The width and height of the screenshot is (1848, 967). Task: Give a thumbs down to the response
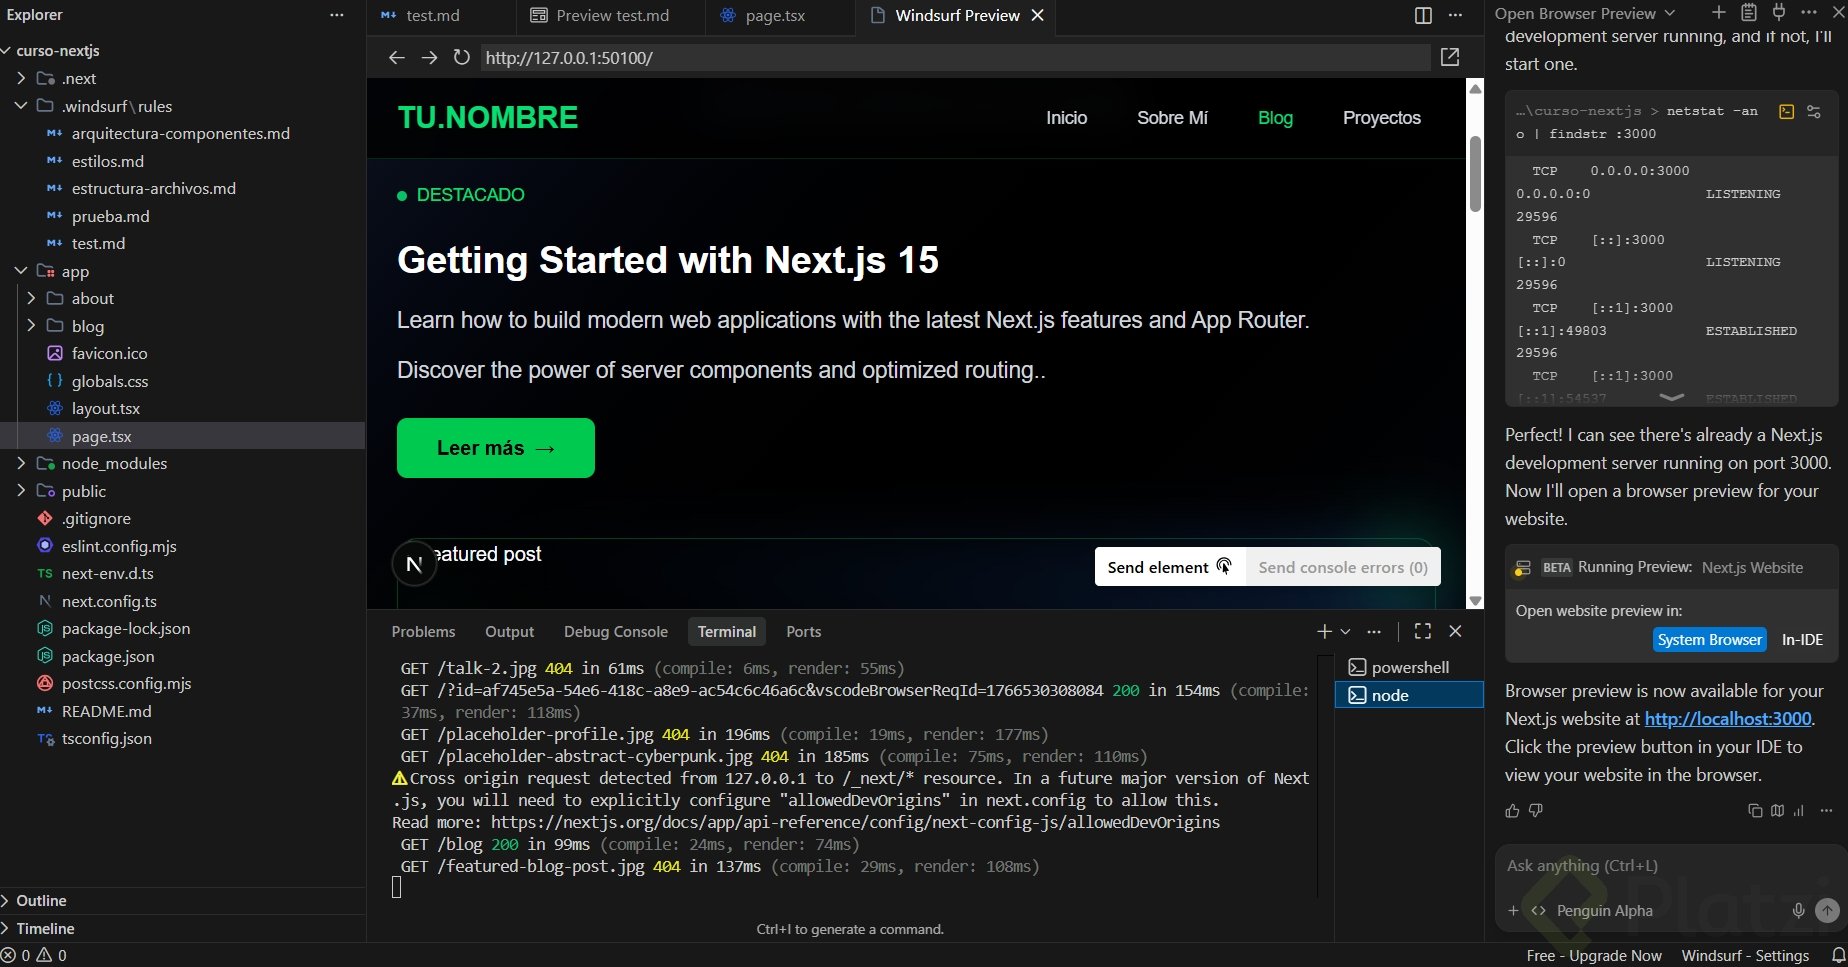(1536, 811)
